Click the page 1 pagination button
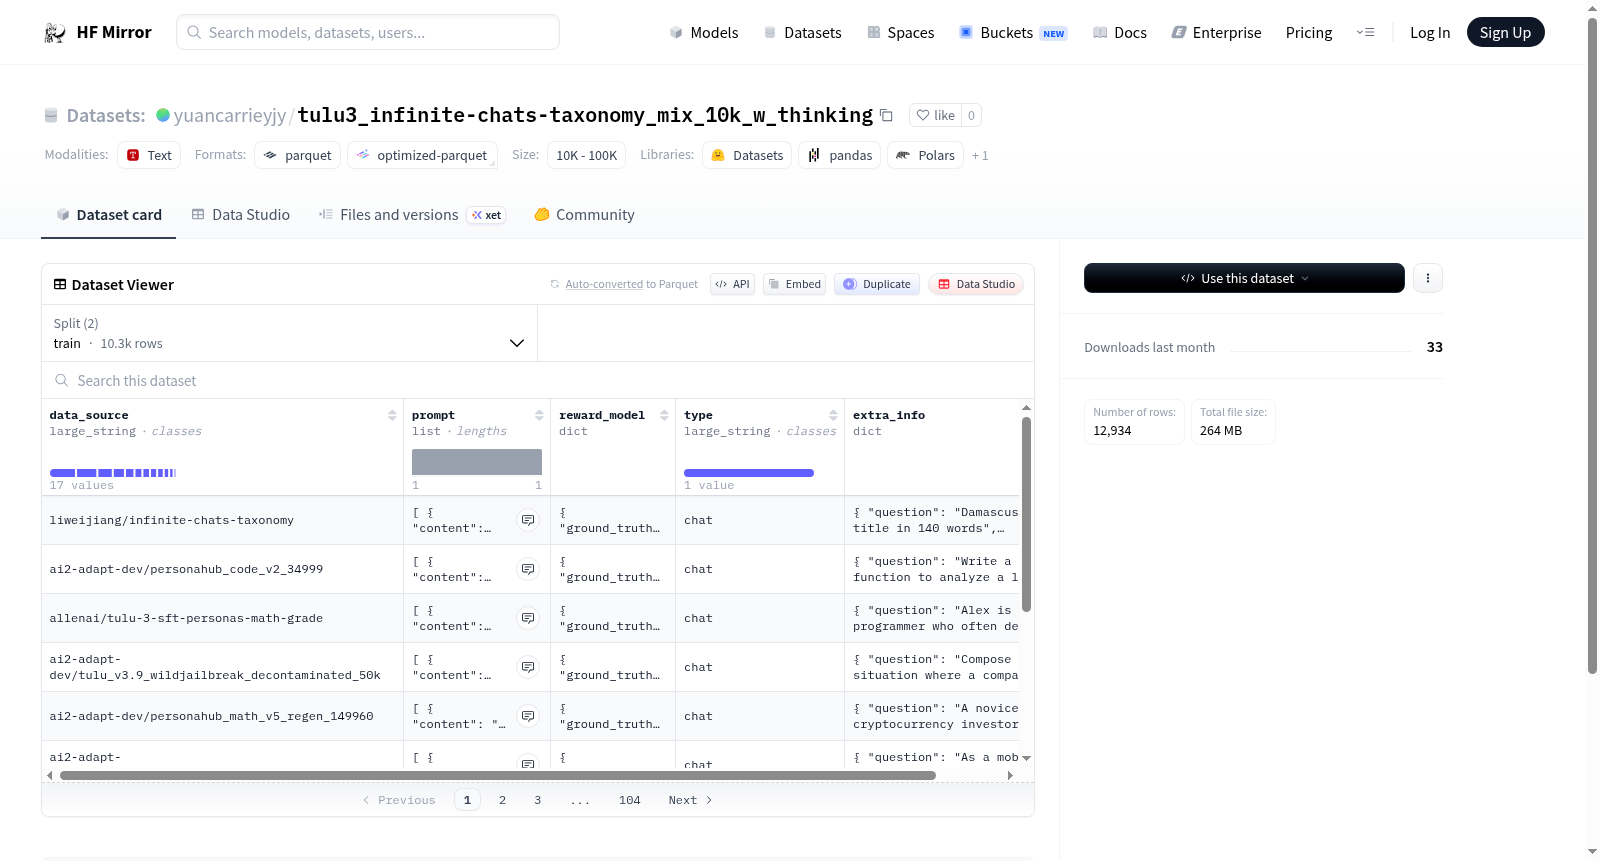Image resolution: width=1600 pixels, height=861 pixels. click(467, 800)
